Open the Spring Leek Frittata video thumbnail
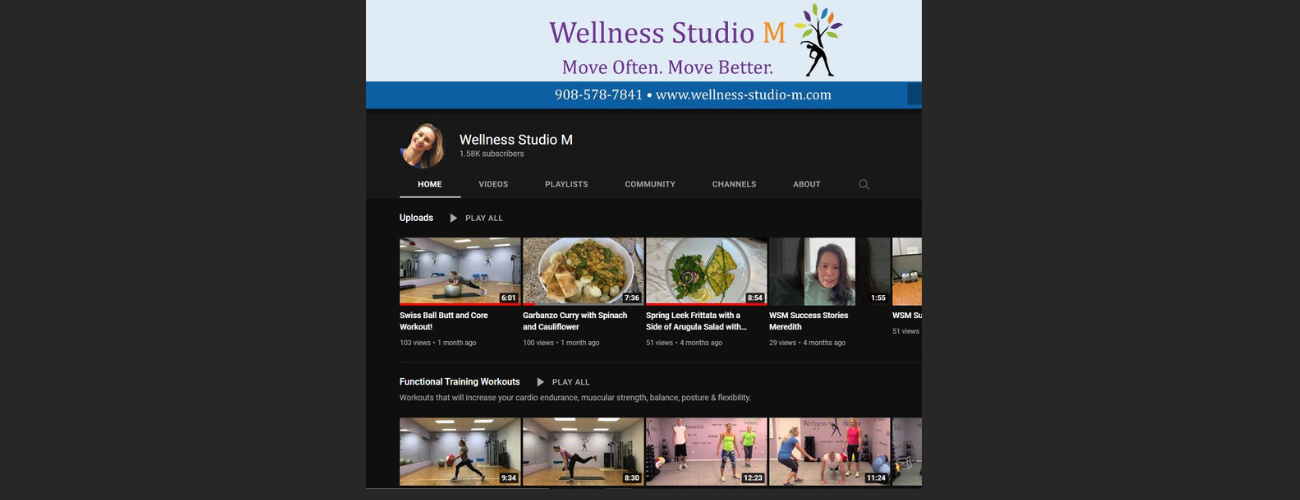Image resolution: width=1300 pixels, height=500 pixels. click(x=706, y=271)
